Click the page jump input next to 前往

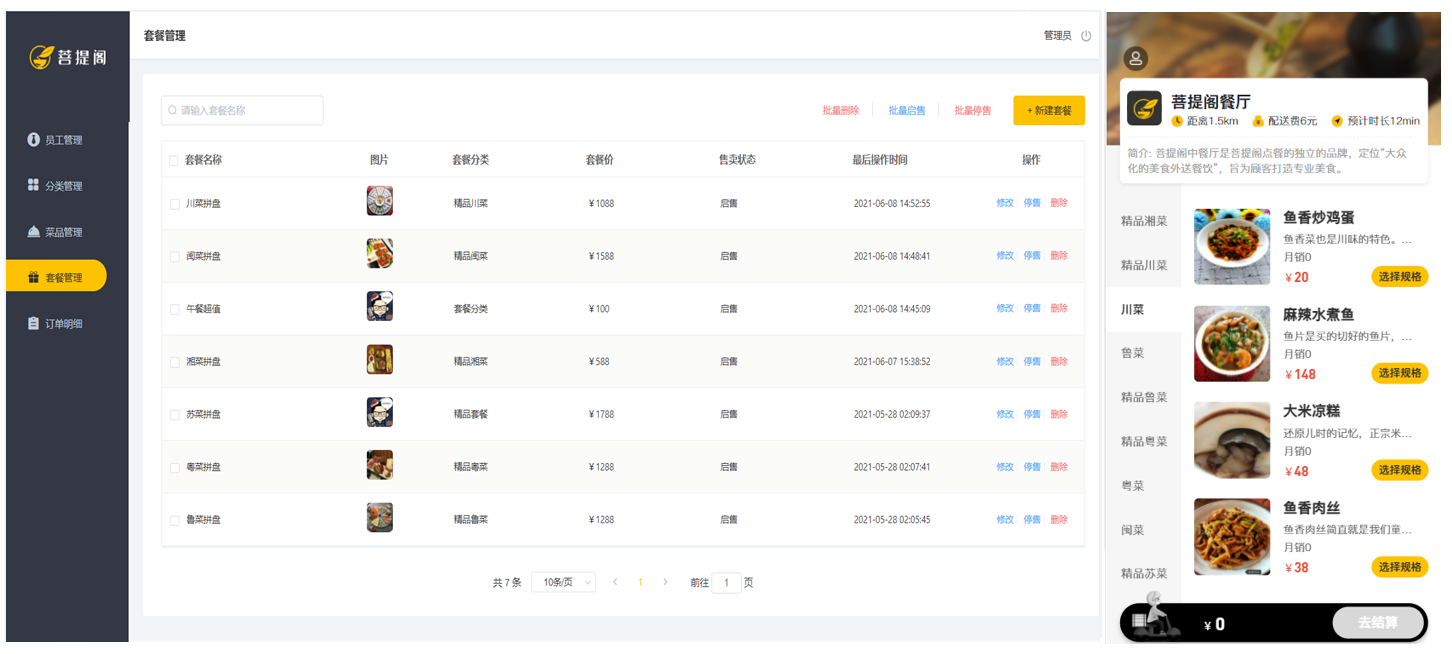726,581
